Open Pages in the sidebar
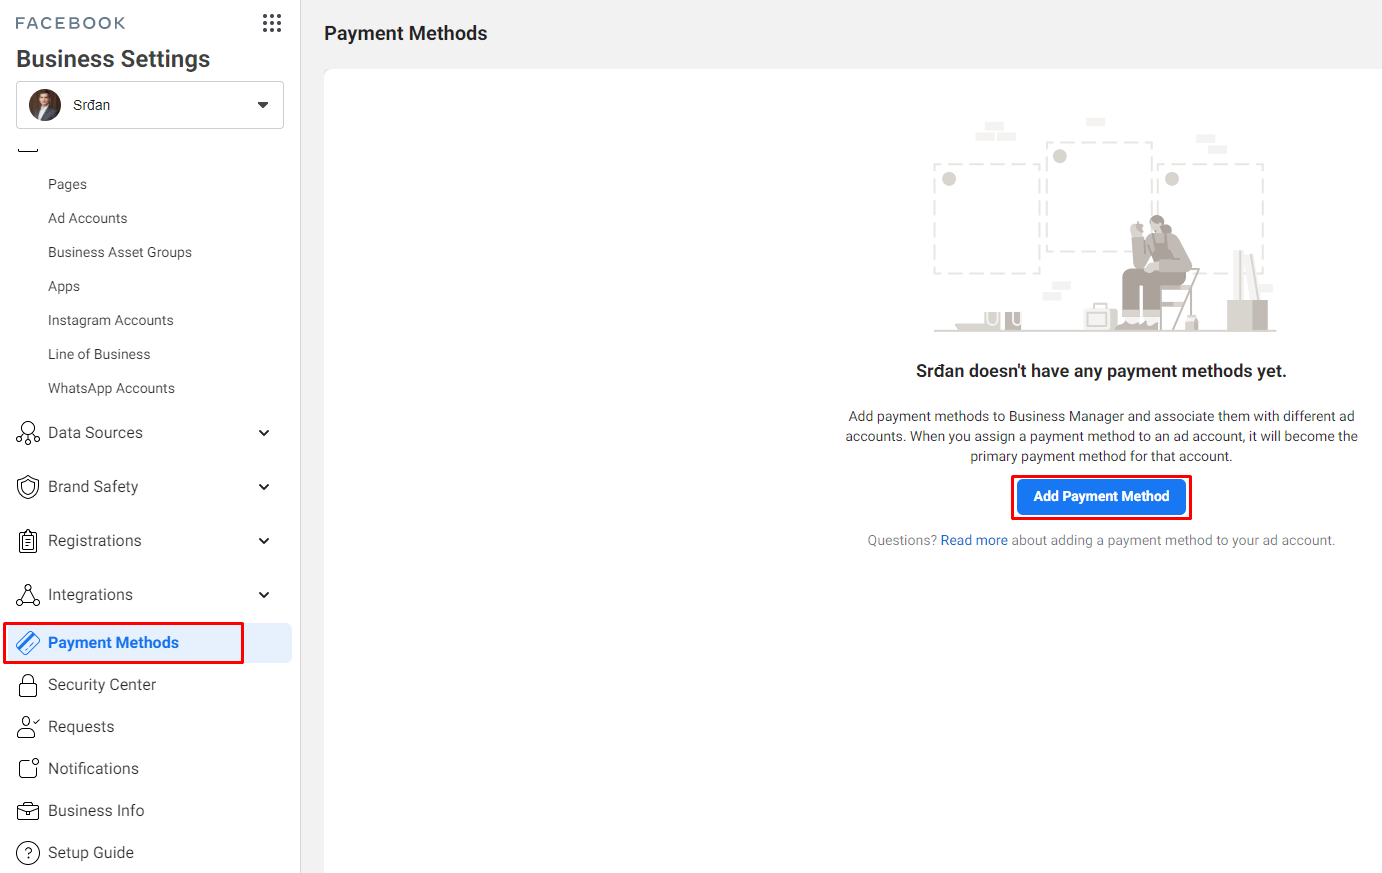1382x873 pixels. 67,184
